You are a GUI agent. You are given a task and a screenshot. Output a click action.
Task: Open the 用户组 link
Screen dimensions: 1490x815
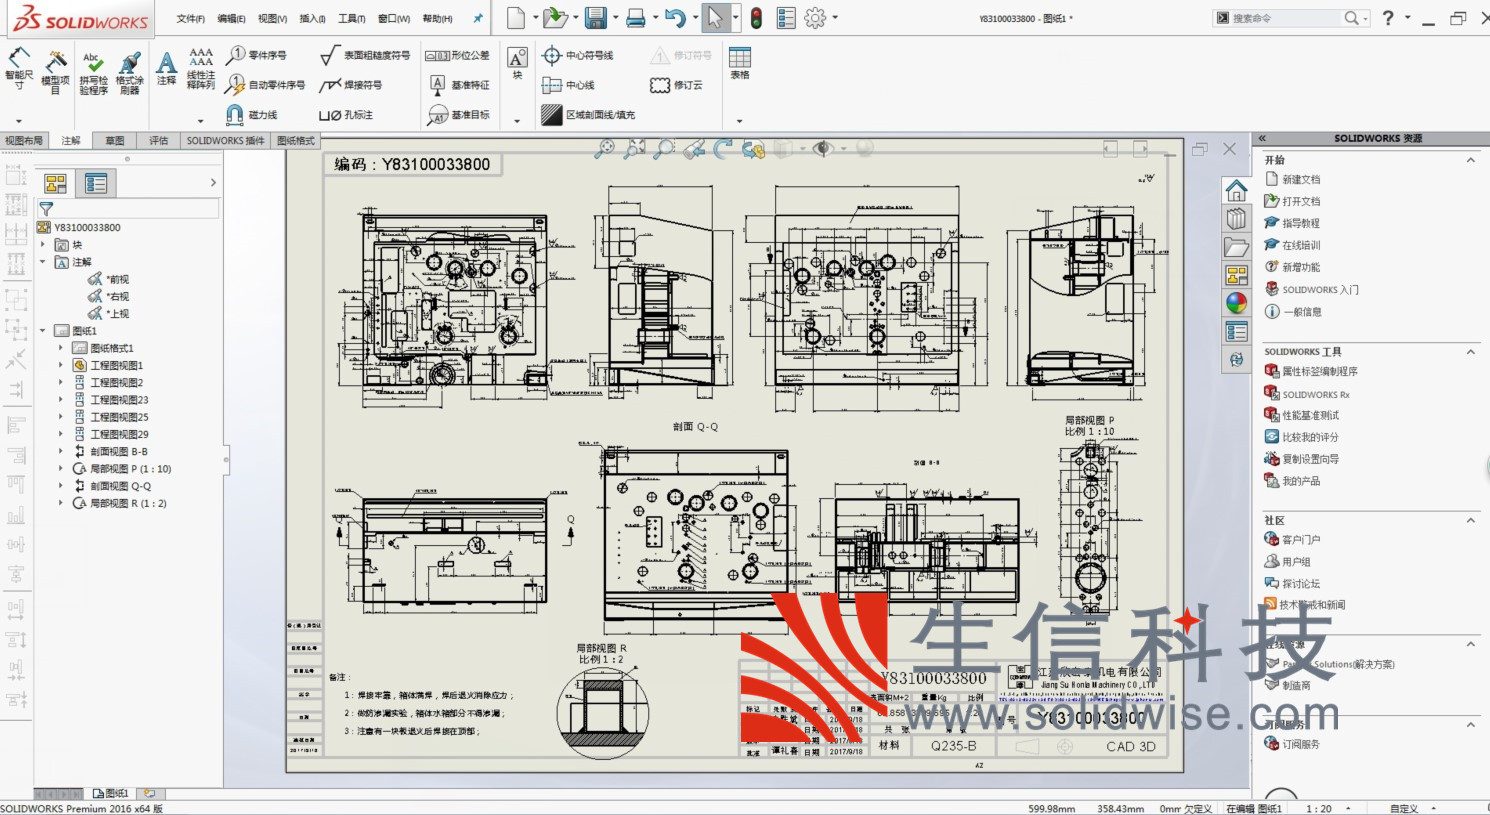click(x=1296, y=562)
